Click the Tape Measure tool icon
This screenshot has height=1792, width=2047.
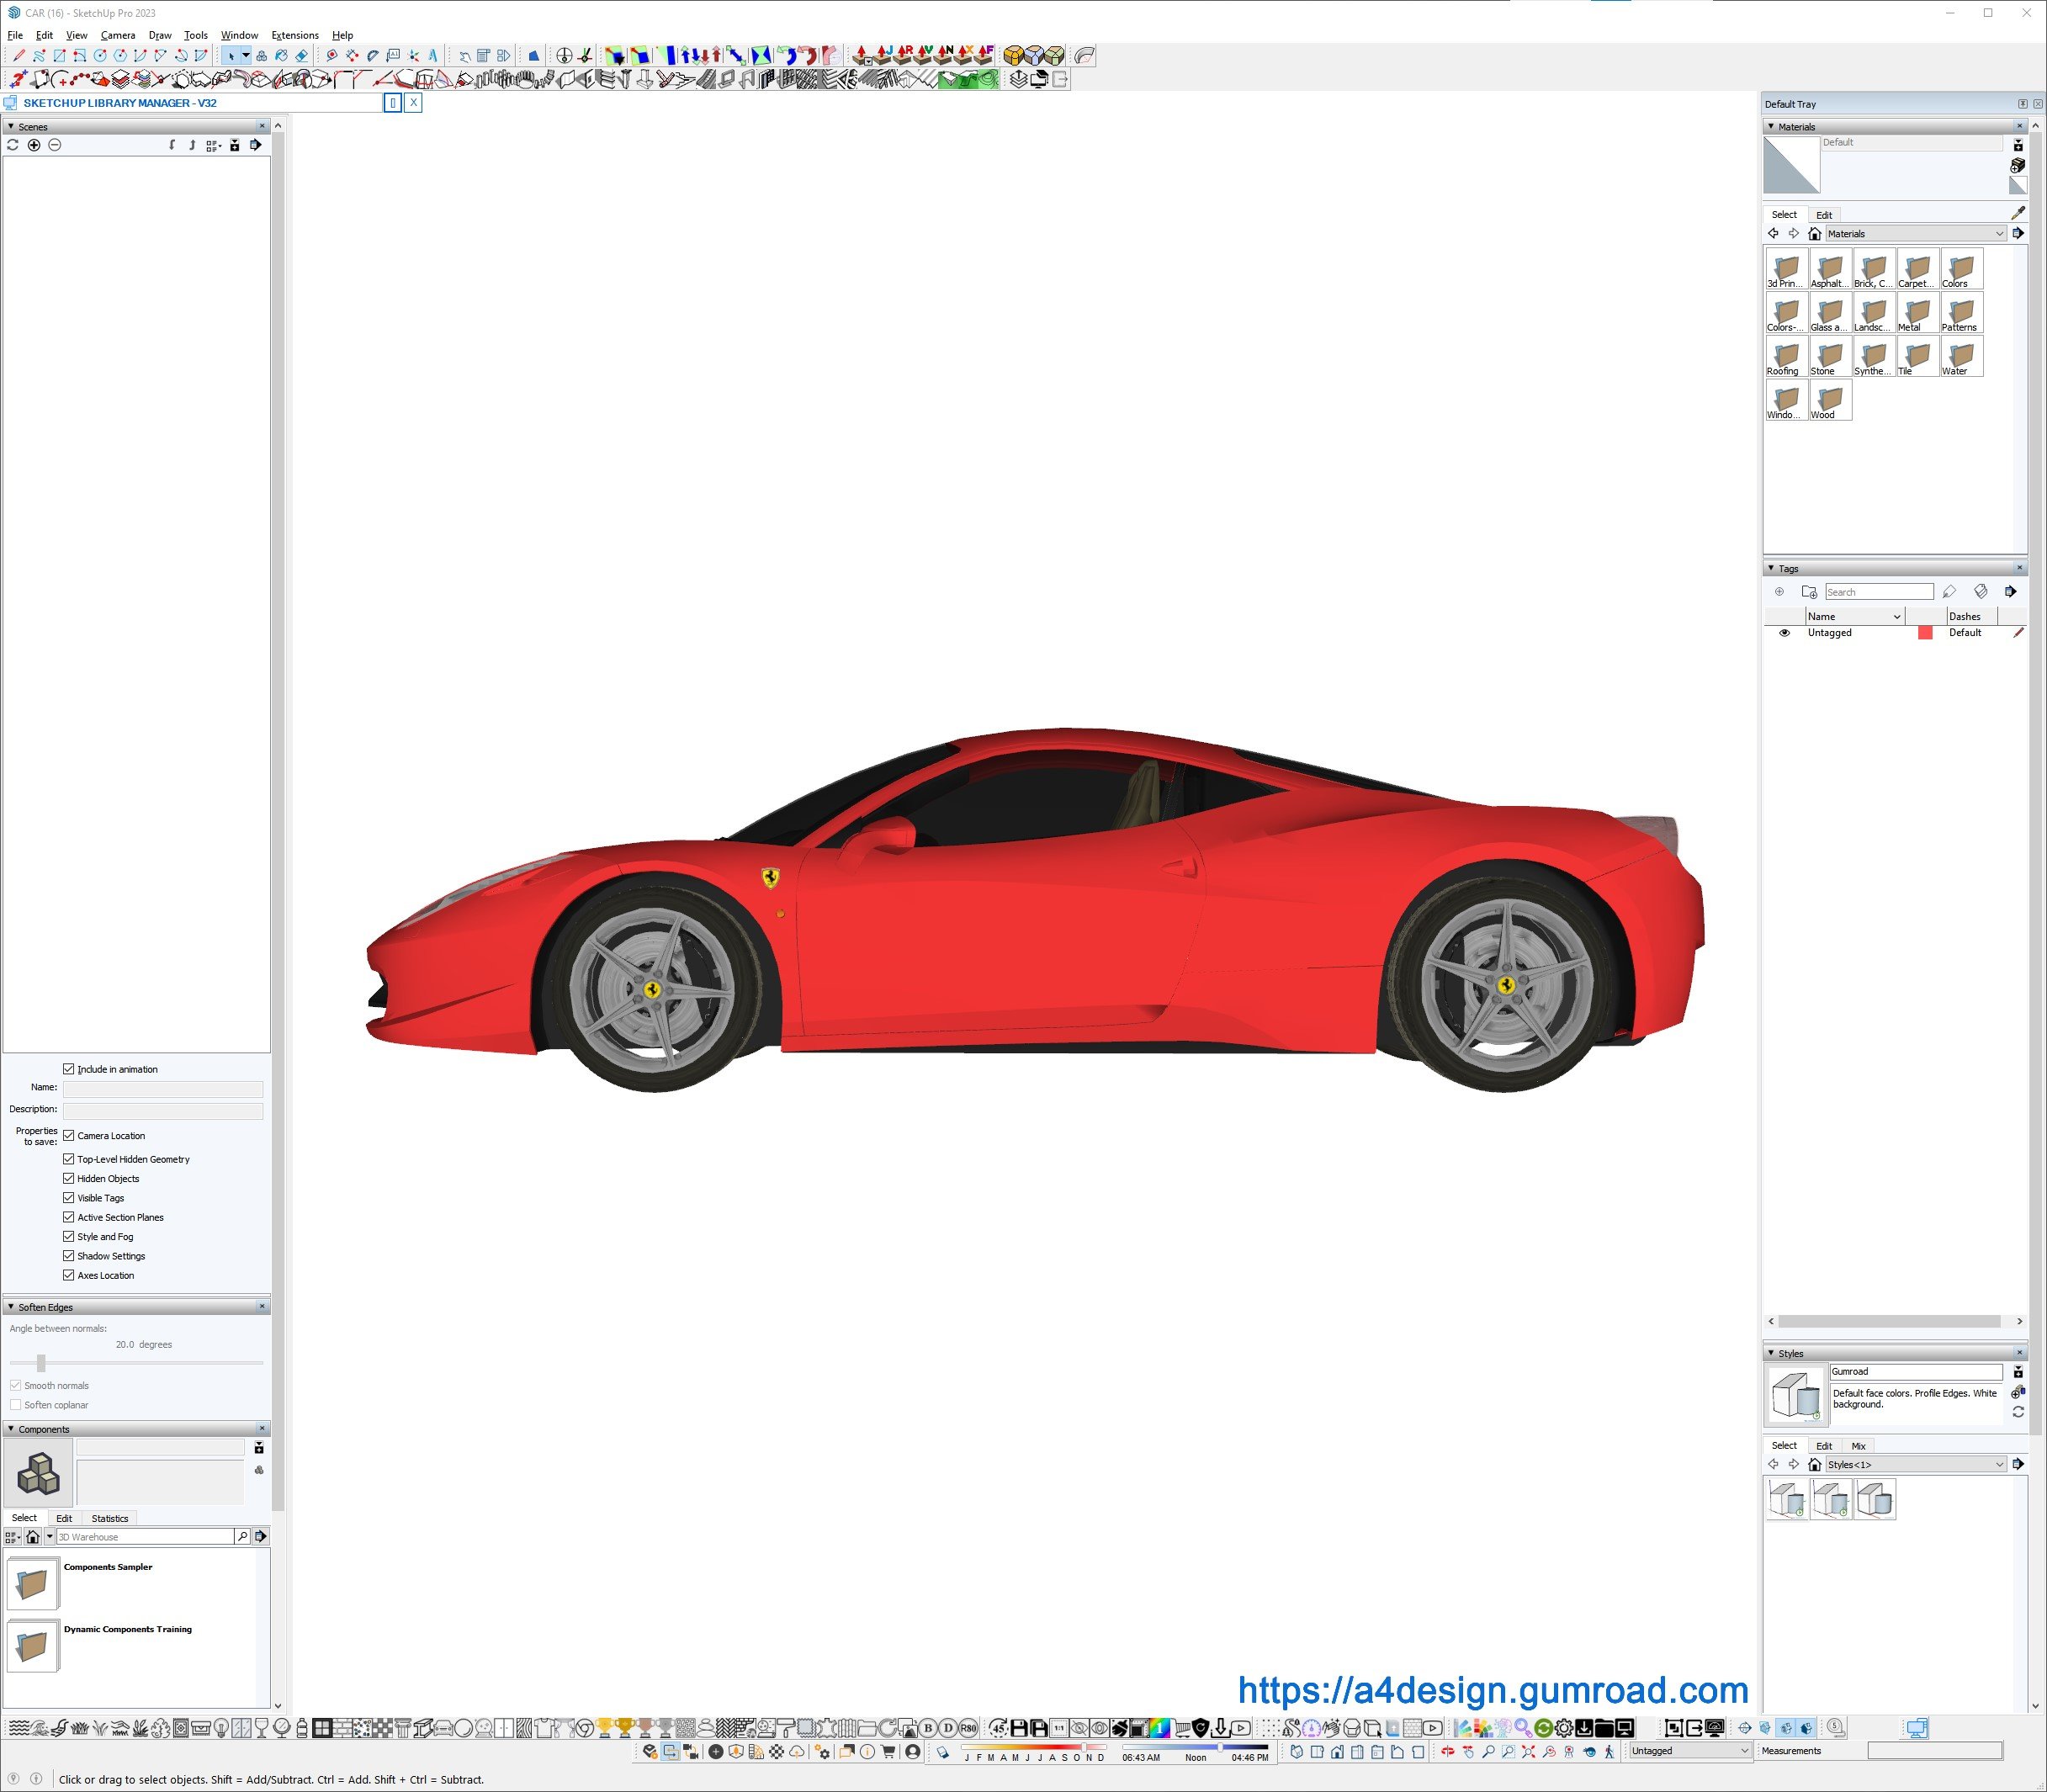click(x=332, y=56)
